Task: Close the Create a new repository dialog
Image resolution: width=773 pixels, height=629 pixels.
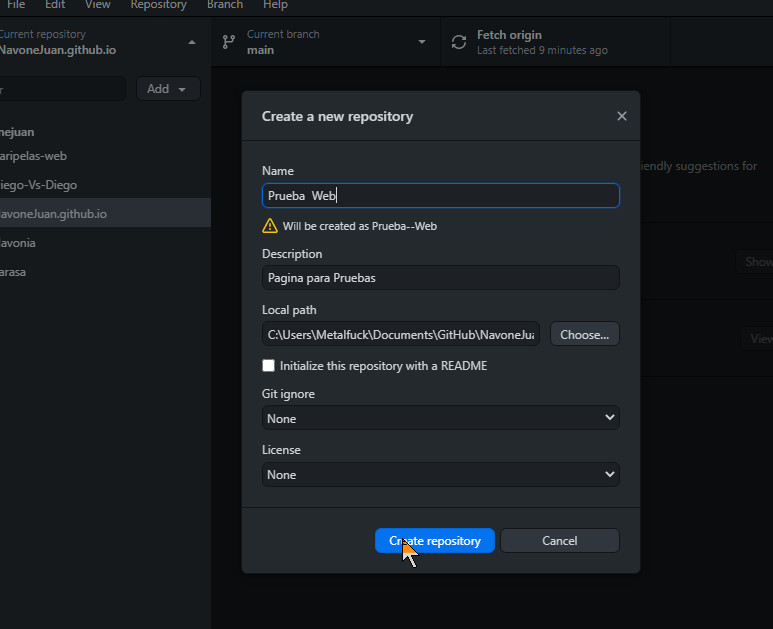Action: tap(622, 116)
